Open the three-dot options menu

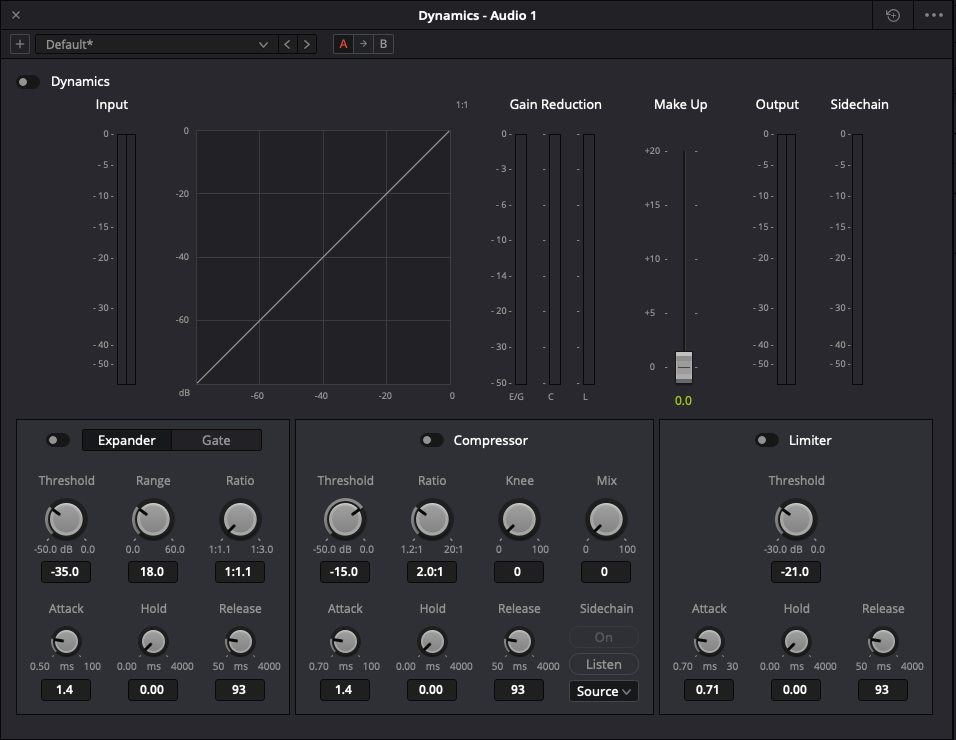coord(935,15)
